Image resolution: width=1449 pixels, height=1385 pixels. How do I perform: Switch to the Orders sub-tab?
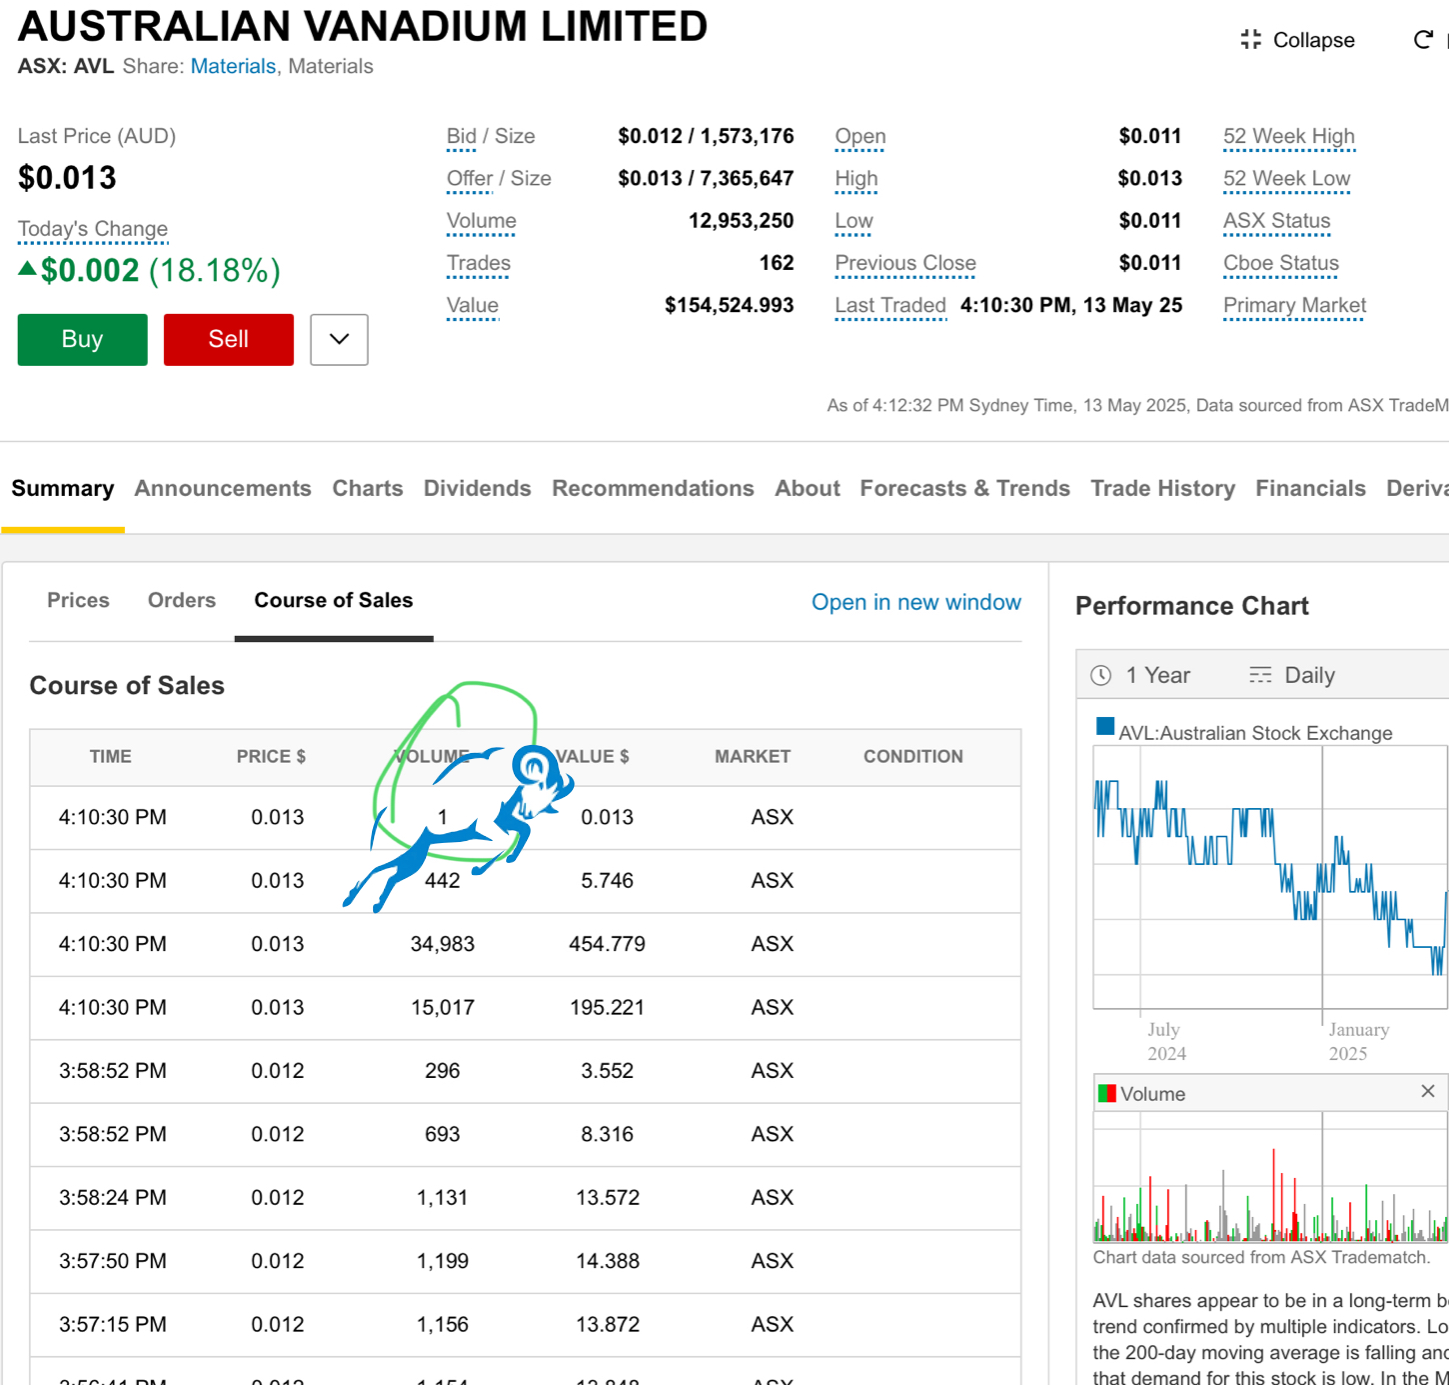coord(182,600)
